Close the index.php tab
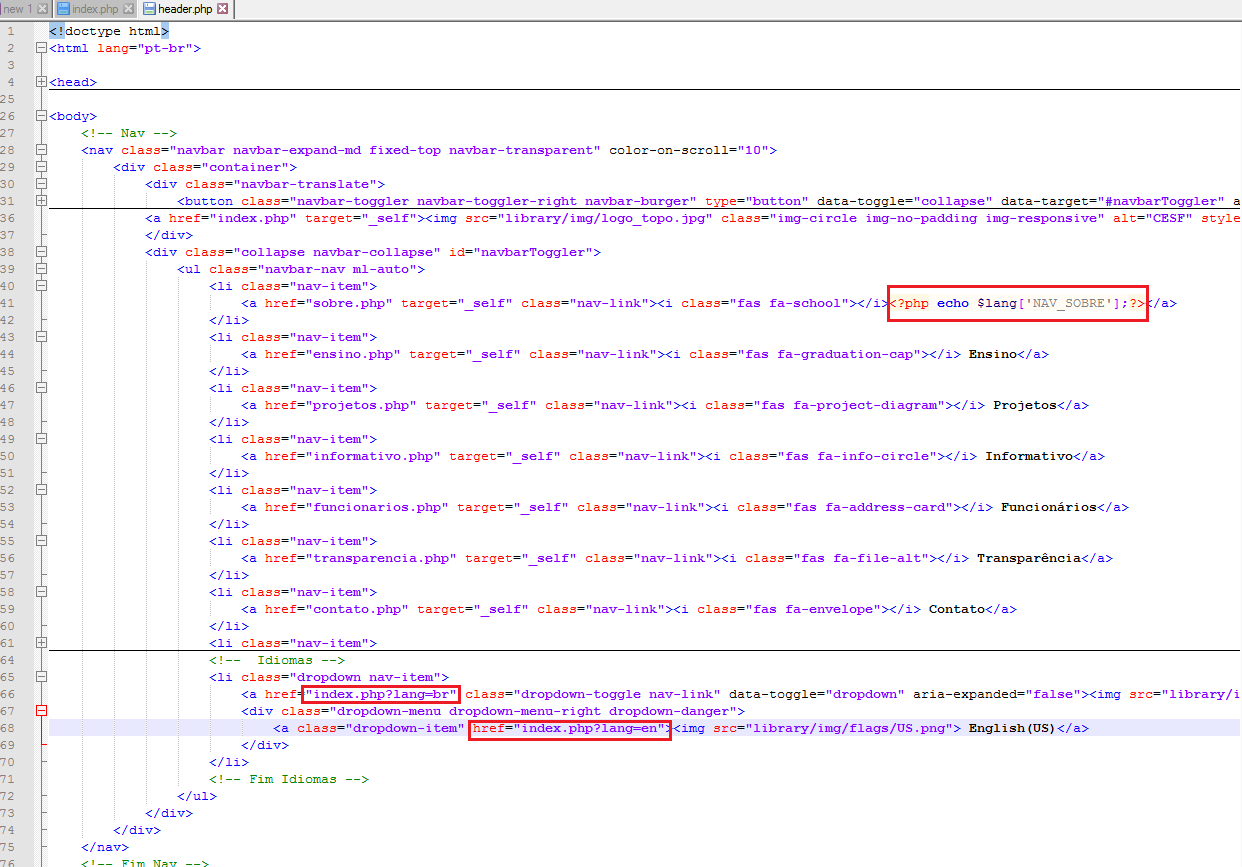 coord(128,9)
